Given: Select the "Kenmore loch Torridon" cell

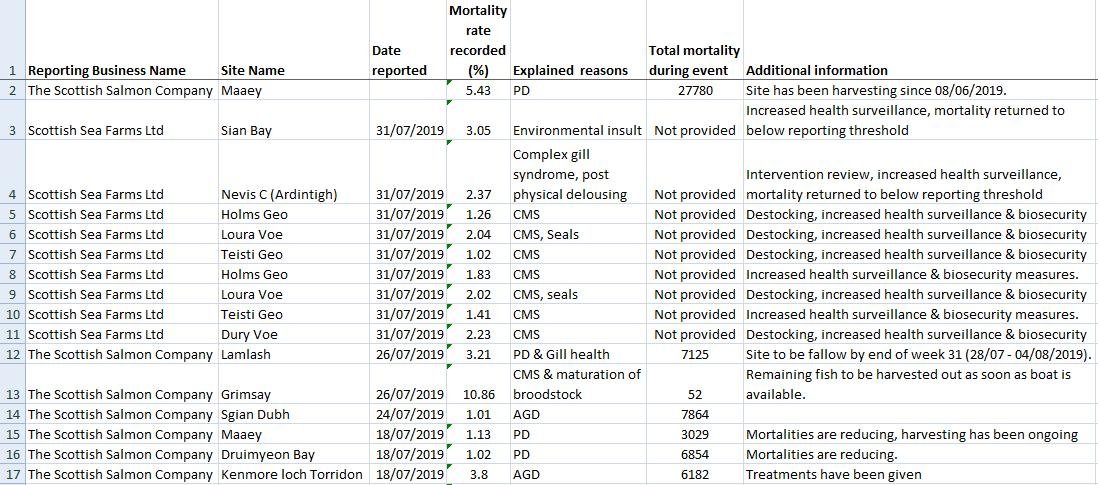Looking at the screenshot, I should click(x=291, y=474).
